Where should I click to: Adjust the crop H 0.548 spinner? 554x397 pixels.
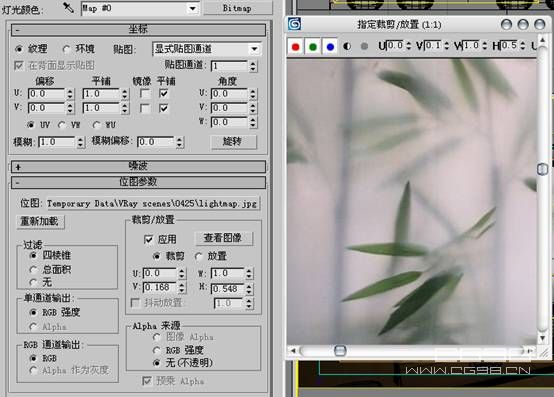pyautogui.click(x=249, y=289)
